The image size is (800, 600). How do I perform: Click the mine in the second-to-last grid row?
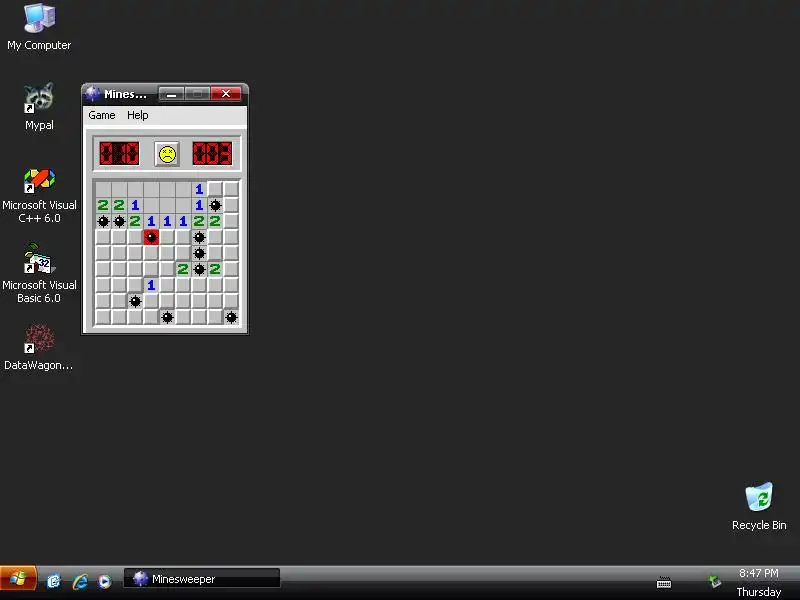tap(135, 301)
